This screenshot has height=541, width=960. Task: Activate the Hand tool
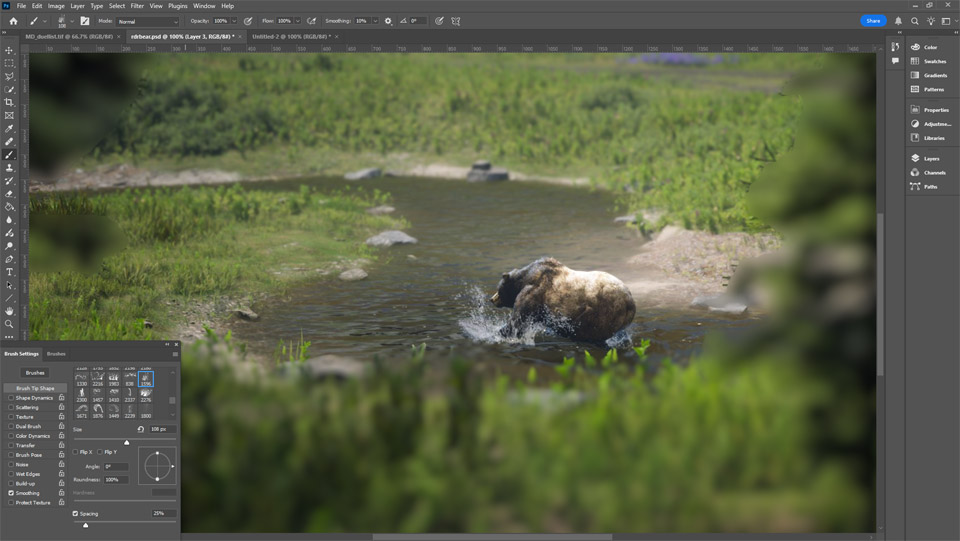click(x=10, y=311)
